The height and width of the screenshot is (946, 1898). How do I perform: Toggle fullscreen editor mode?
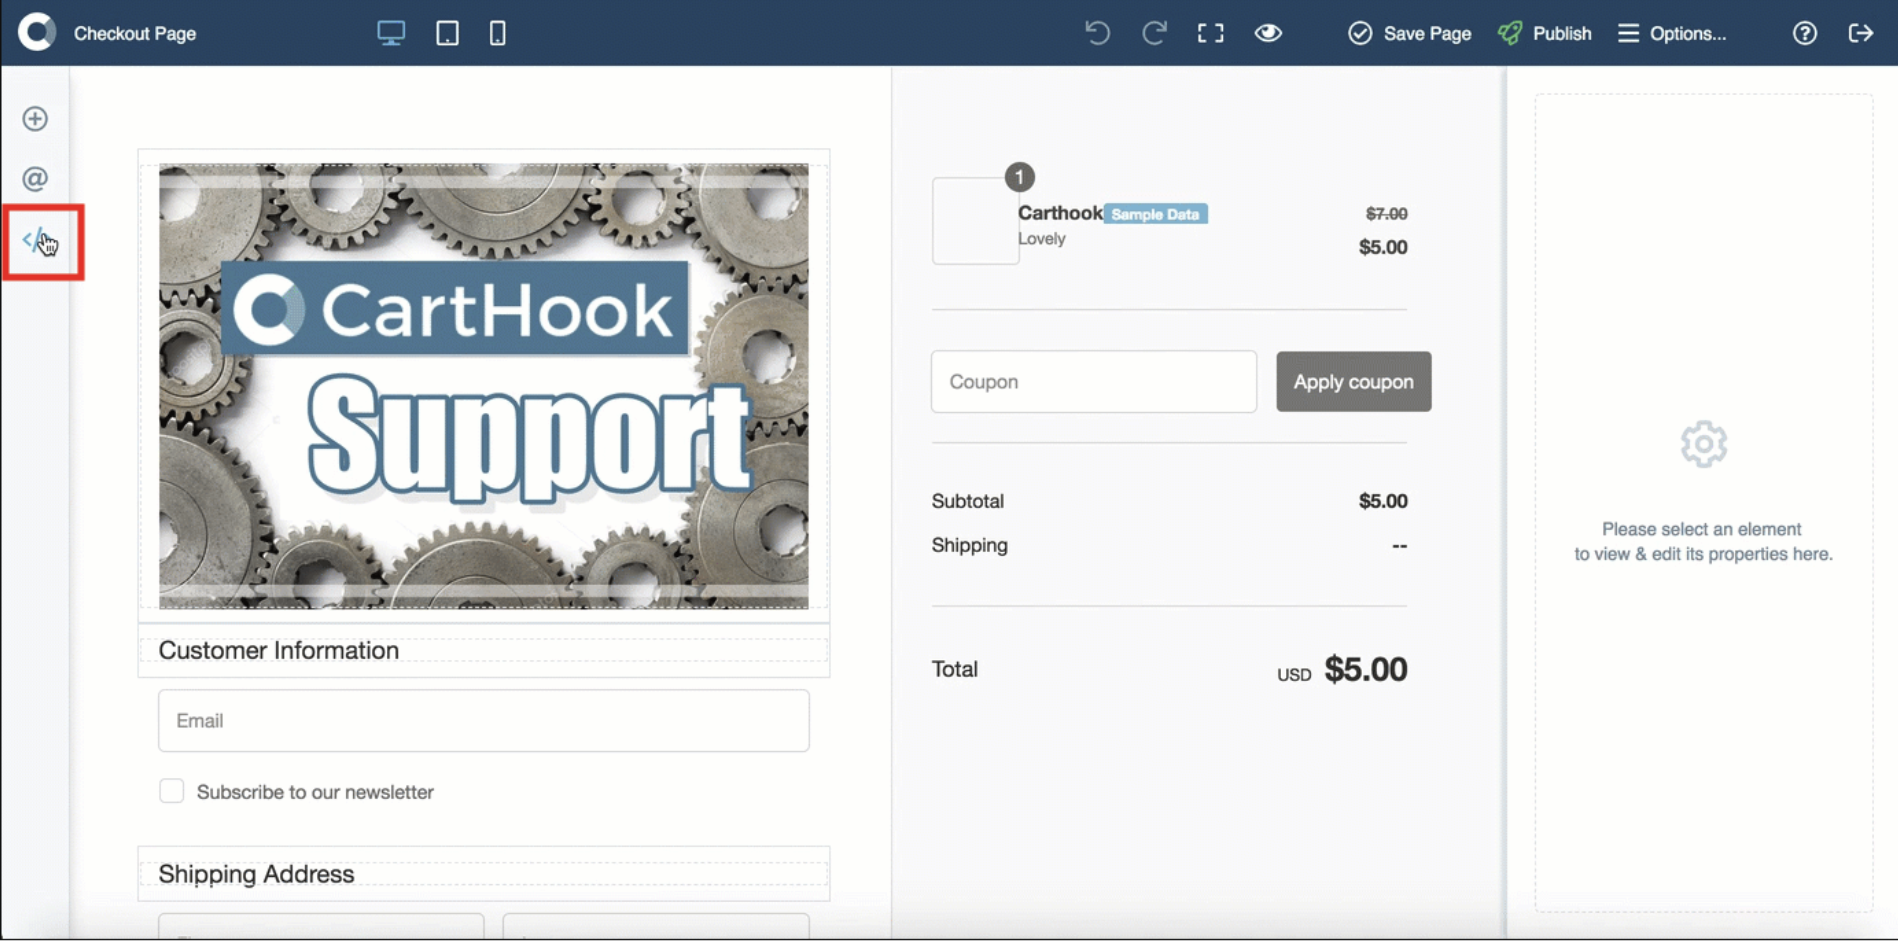[1210, 33]
